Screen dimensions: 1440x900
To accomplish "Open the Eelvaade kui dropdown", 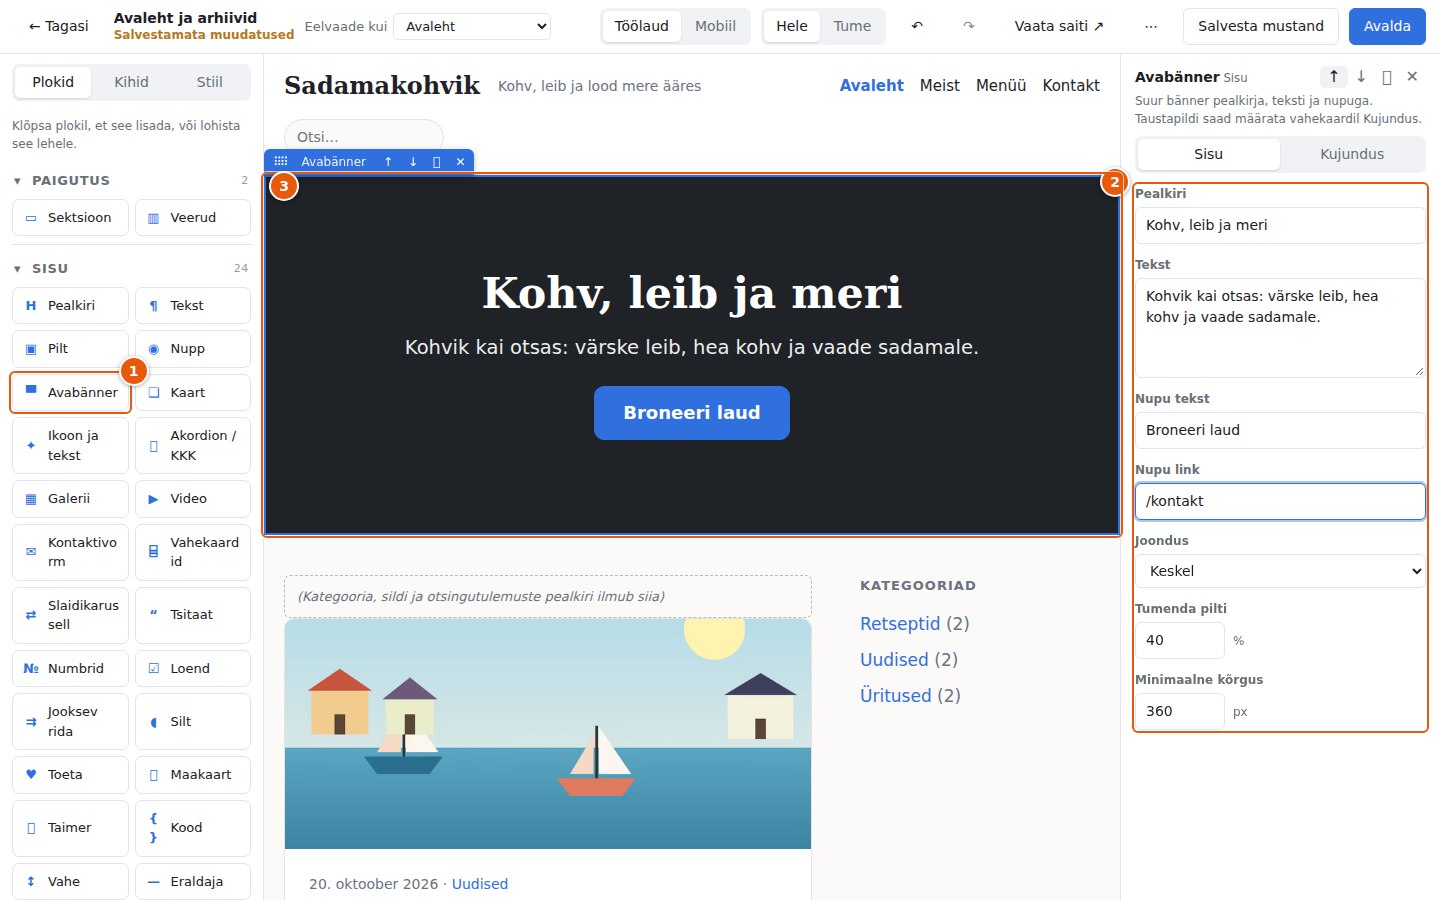I will coord(472,26).
